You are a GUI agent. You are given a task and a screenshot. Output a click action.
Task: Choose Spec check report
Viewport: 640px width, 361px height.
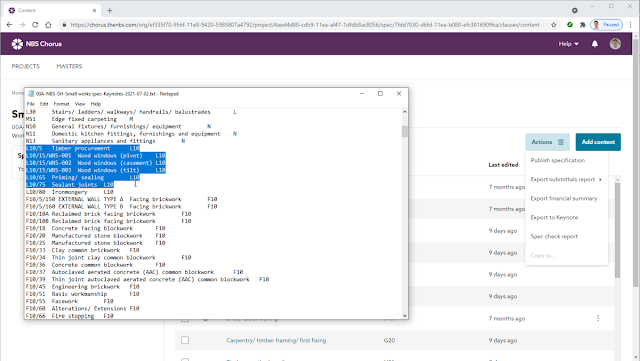tap(554, 236)
